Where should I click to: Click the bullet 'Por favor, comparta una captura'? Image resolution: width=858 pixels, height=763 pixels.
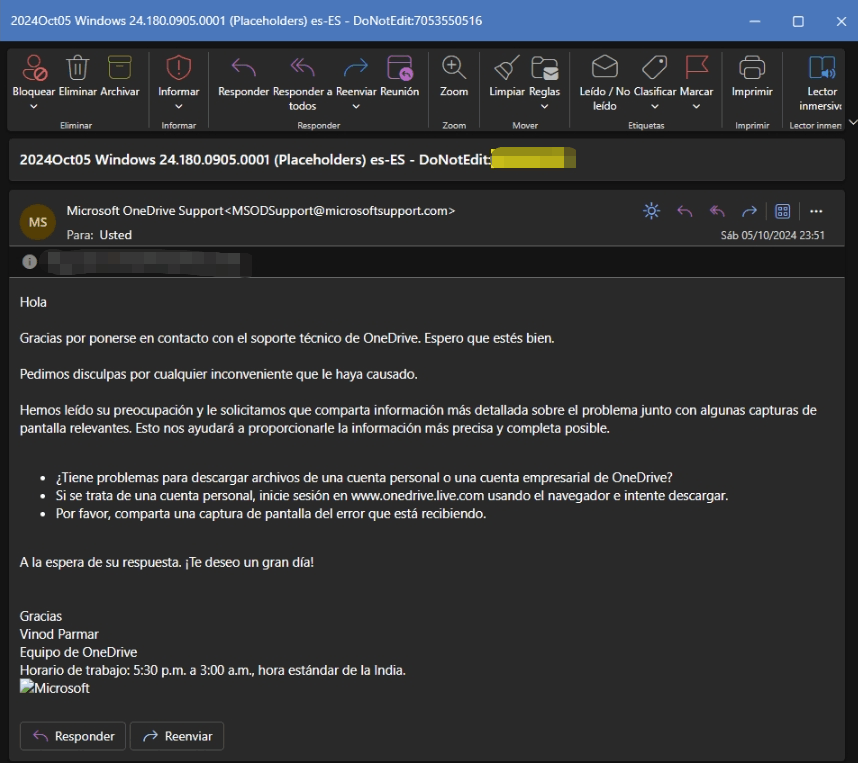pyautogui.click(x=271, y=514)
